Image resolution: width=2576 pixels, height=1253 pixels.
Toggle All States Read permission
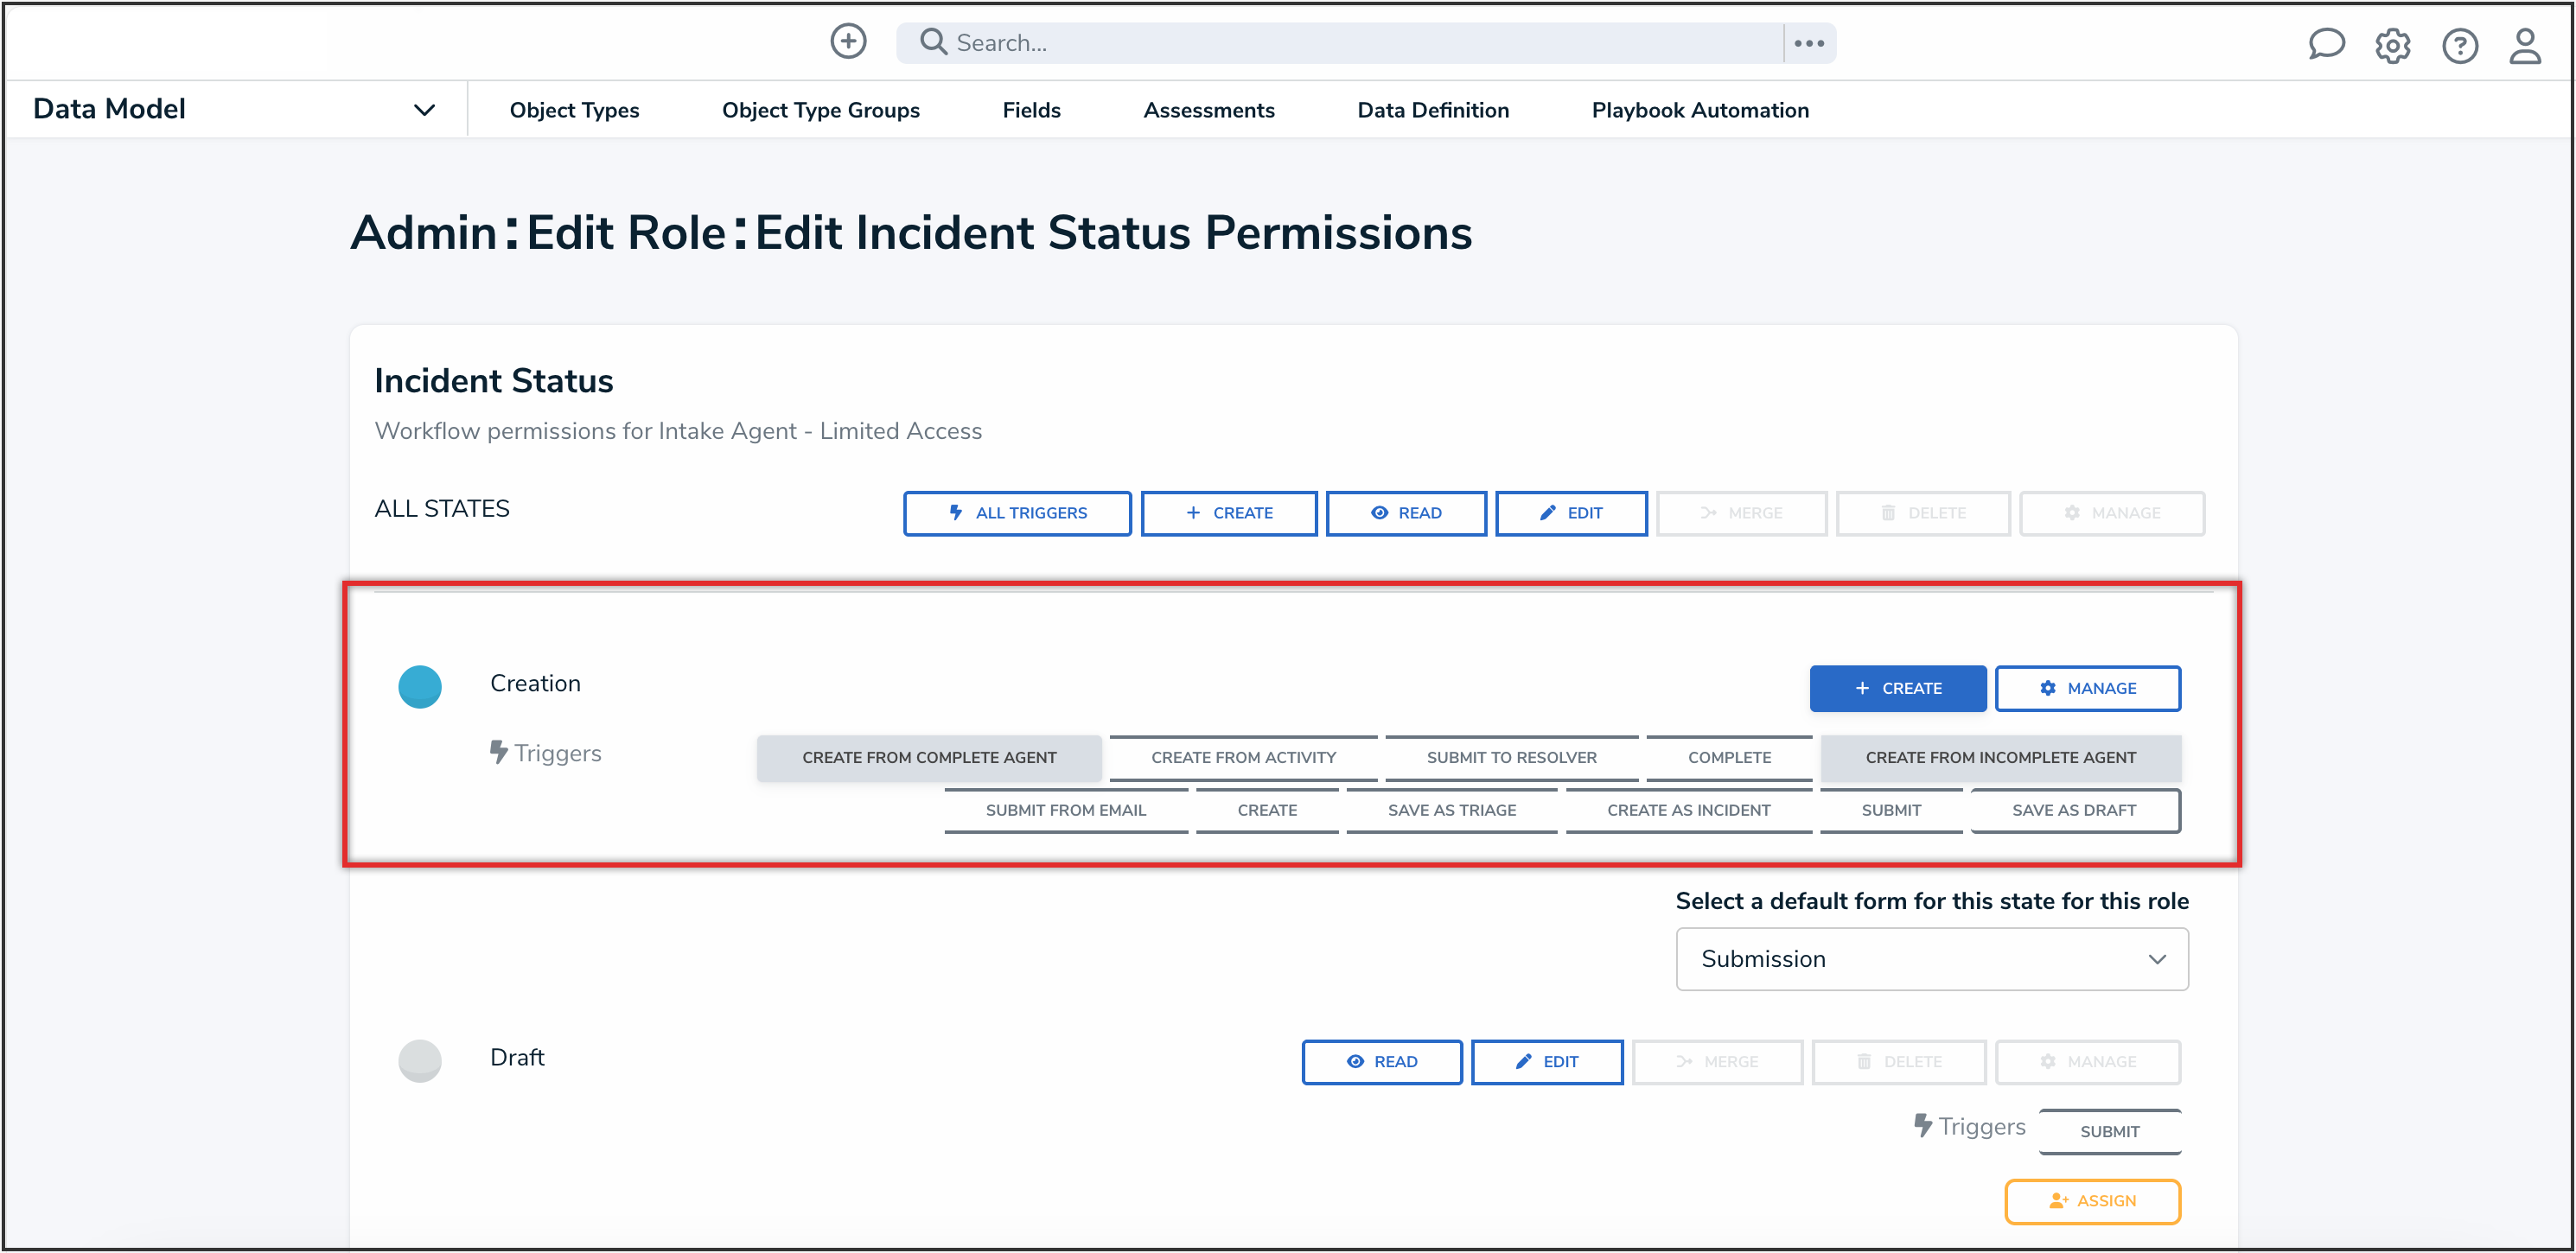[1405, 513]
